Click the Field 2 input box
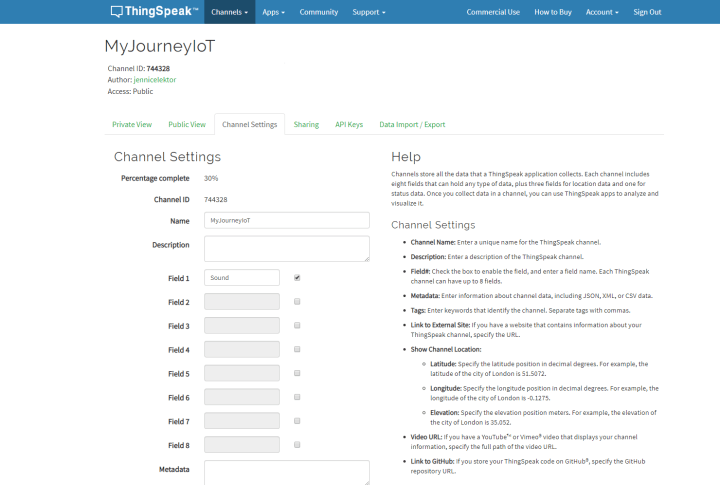Screen dimensions: 720x485 (x=242, y=302)
